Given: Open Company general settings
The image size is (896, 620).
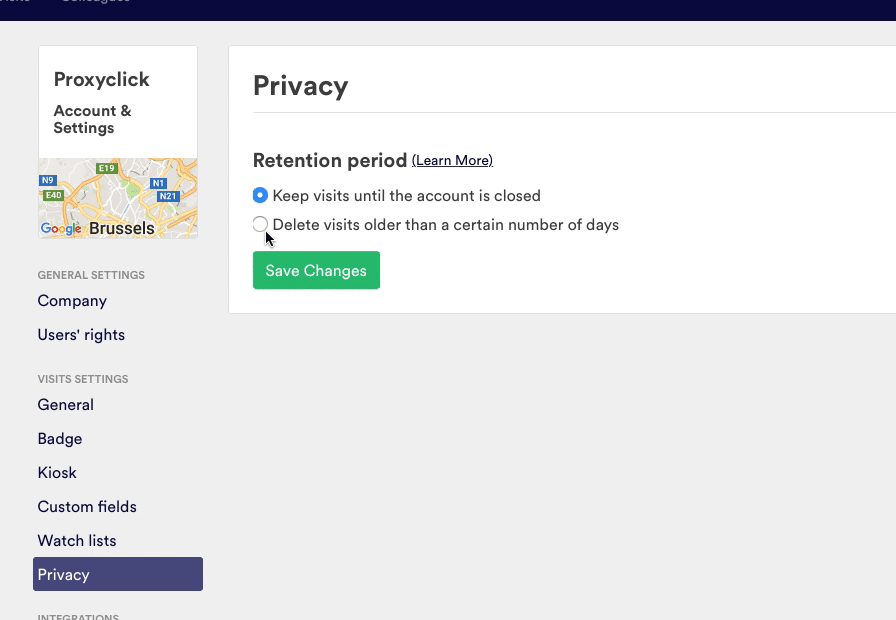Looking at the screenshot, I should pyautogui.click(x=72, y=301).
